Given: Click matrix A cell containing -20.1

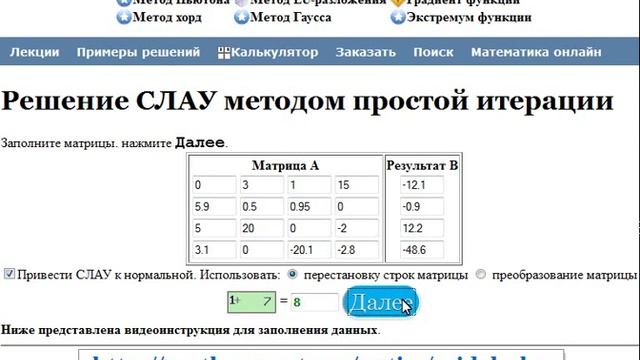Looking at the screenshot, I should pos(309,250).
